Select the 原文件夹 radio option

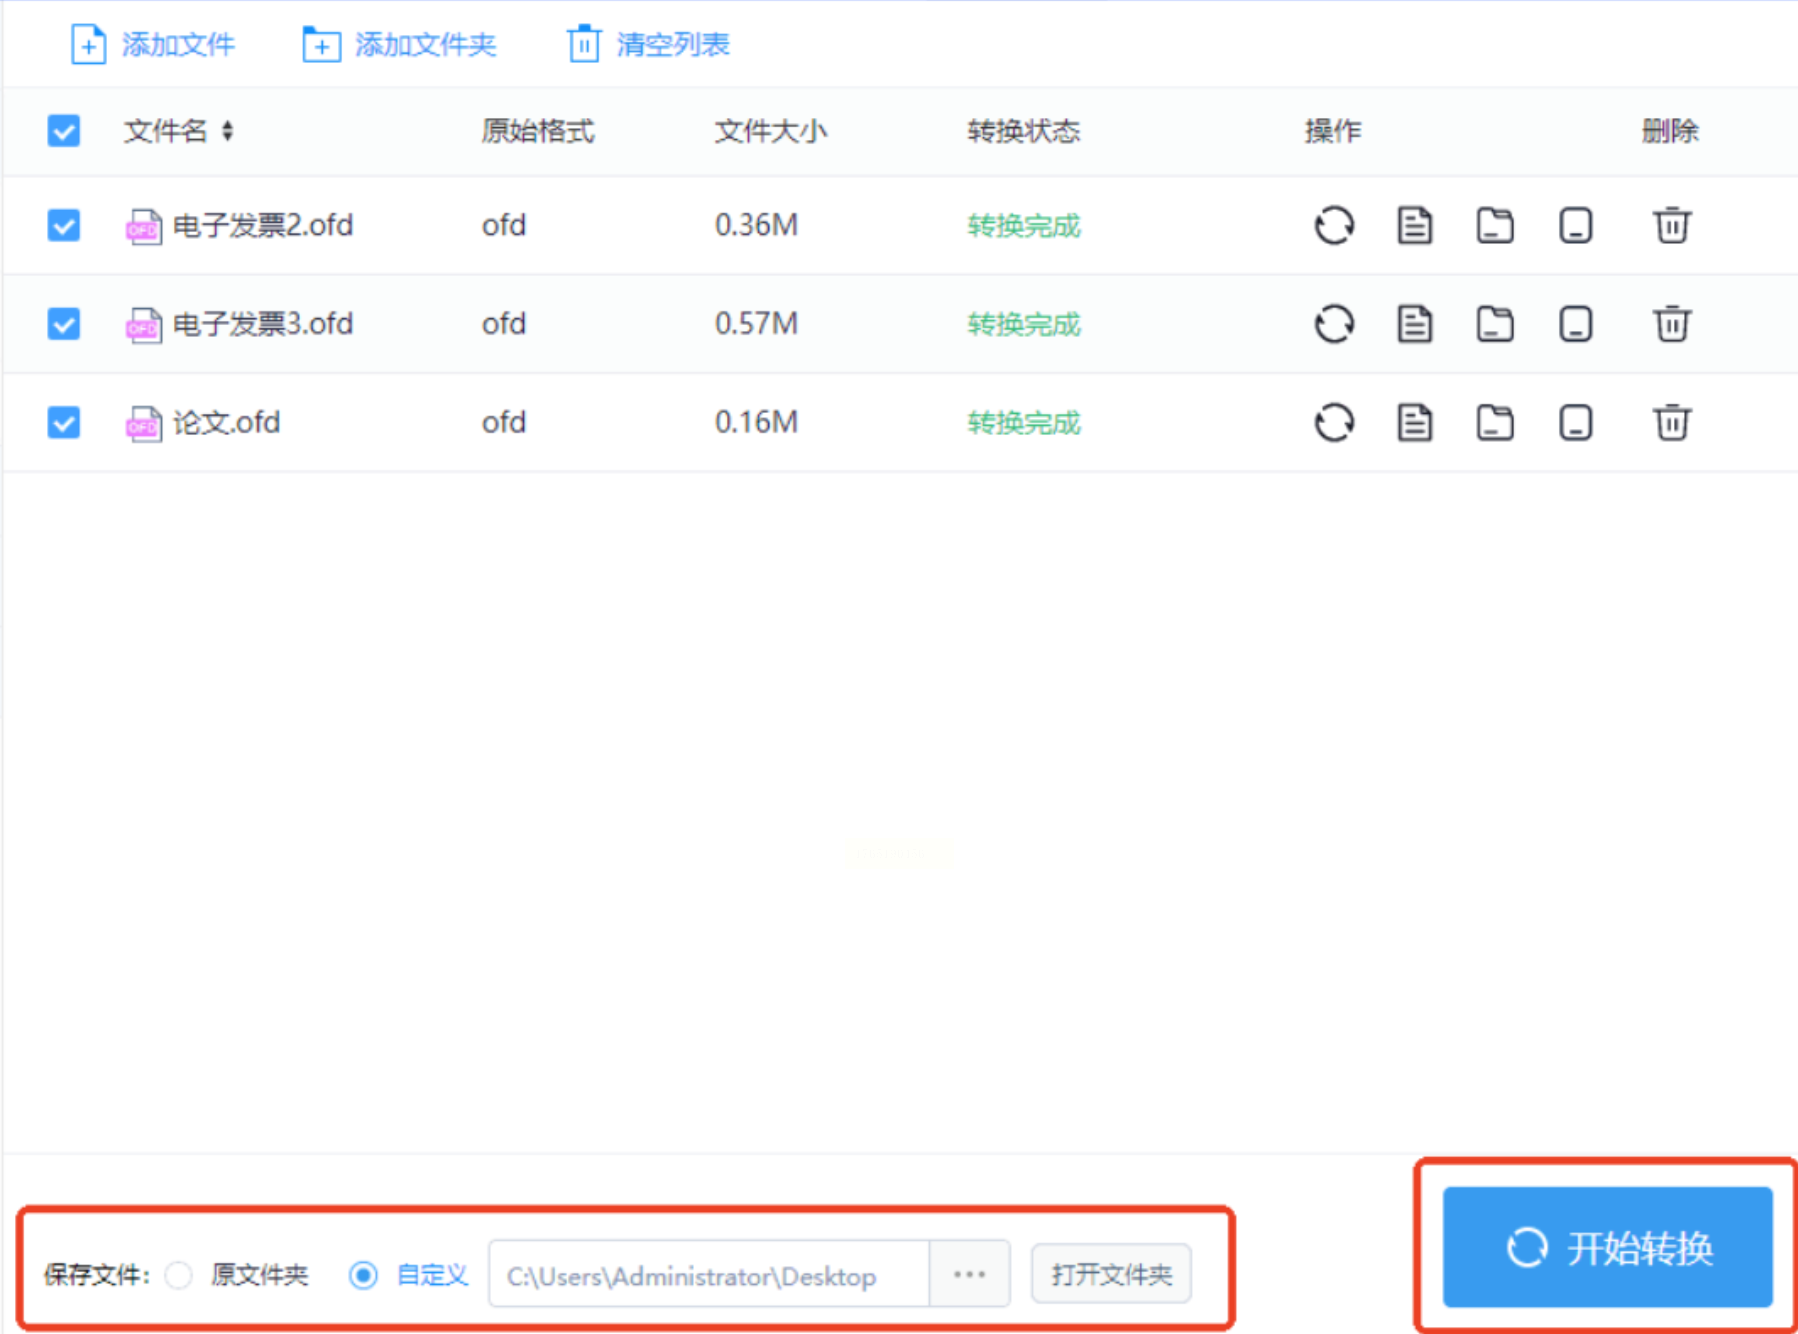[179, 1275]
